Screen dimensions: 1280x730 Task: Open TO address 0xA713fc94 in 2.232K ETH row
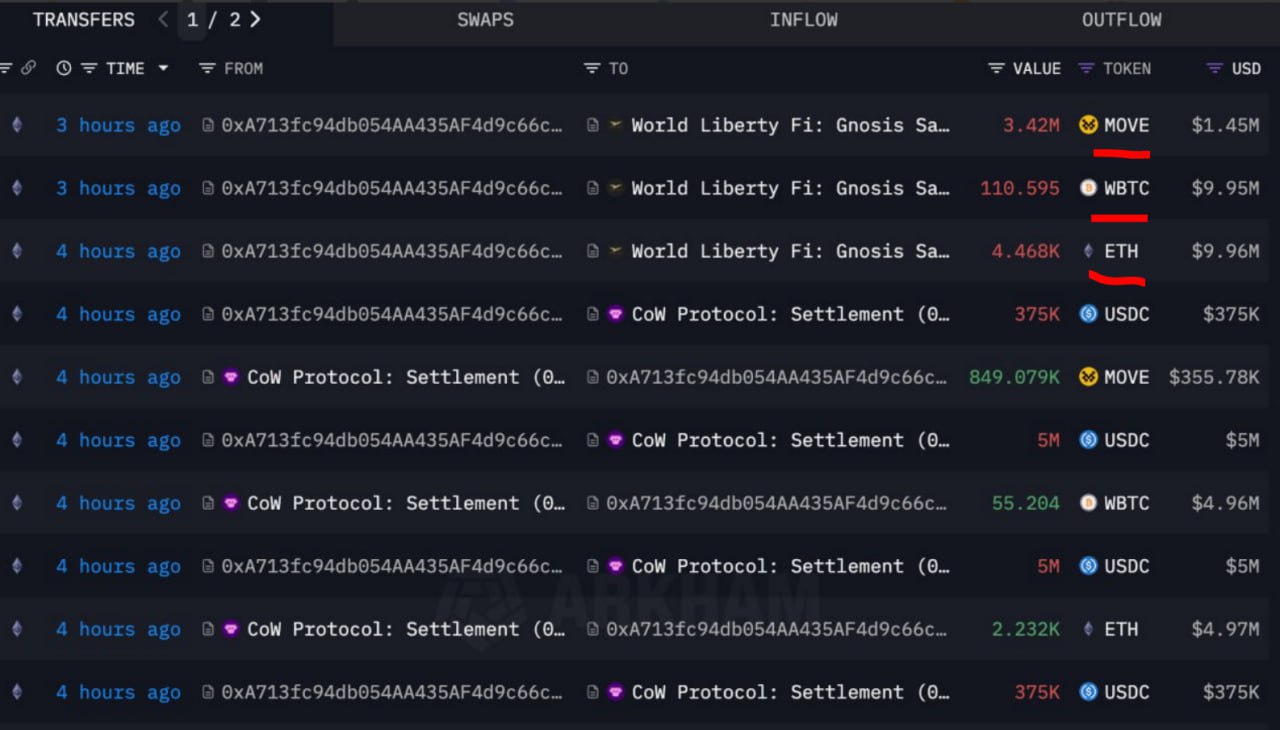(776, 629)
